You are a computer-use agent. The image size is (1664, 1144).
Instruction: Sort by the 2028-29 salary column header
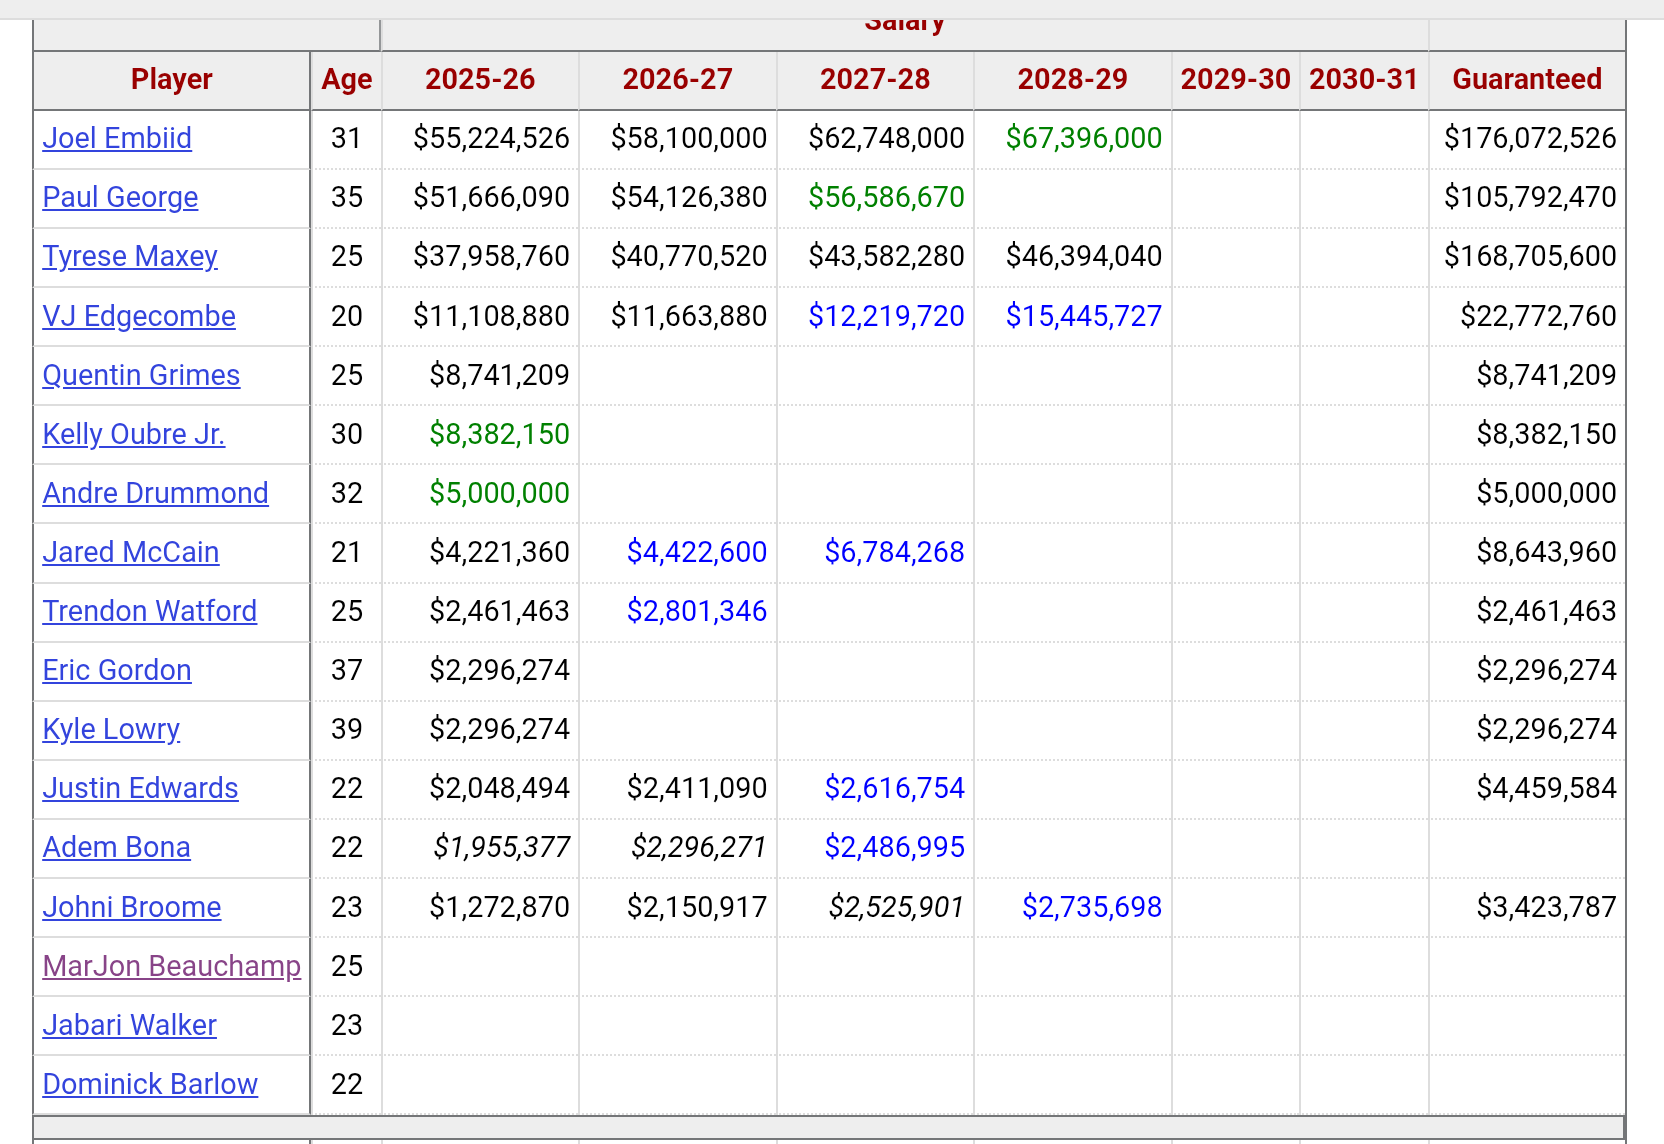pyautogui.click(x=1073, y=79)
